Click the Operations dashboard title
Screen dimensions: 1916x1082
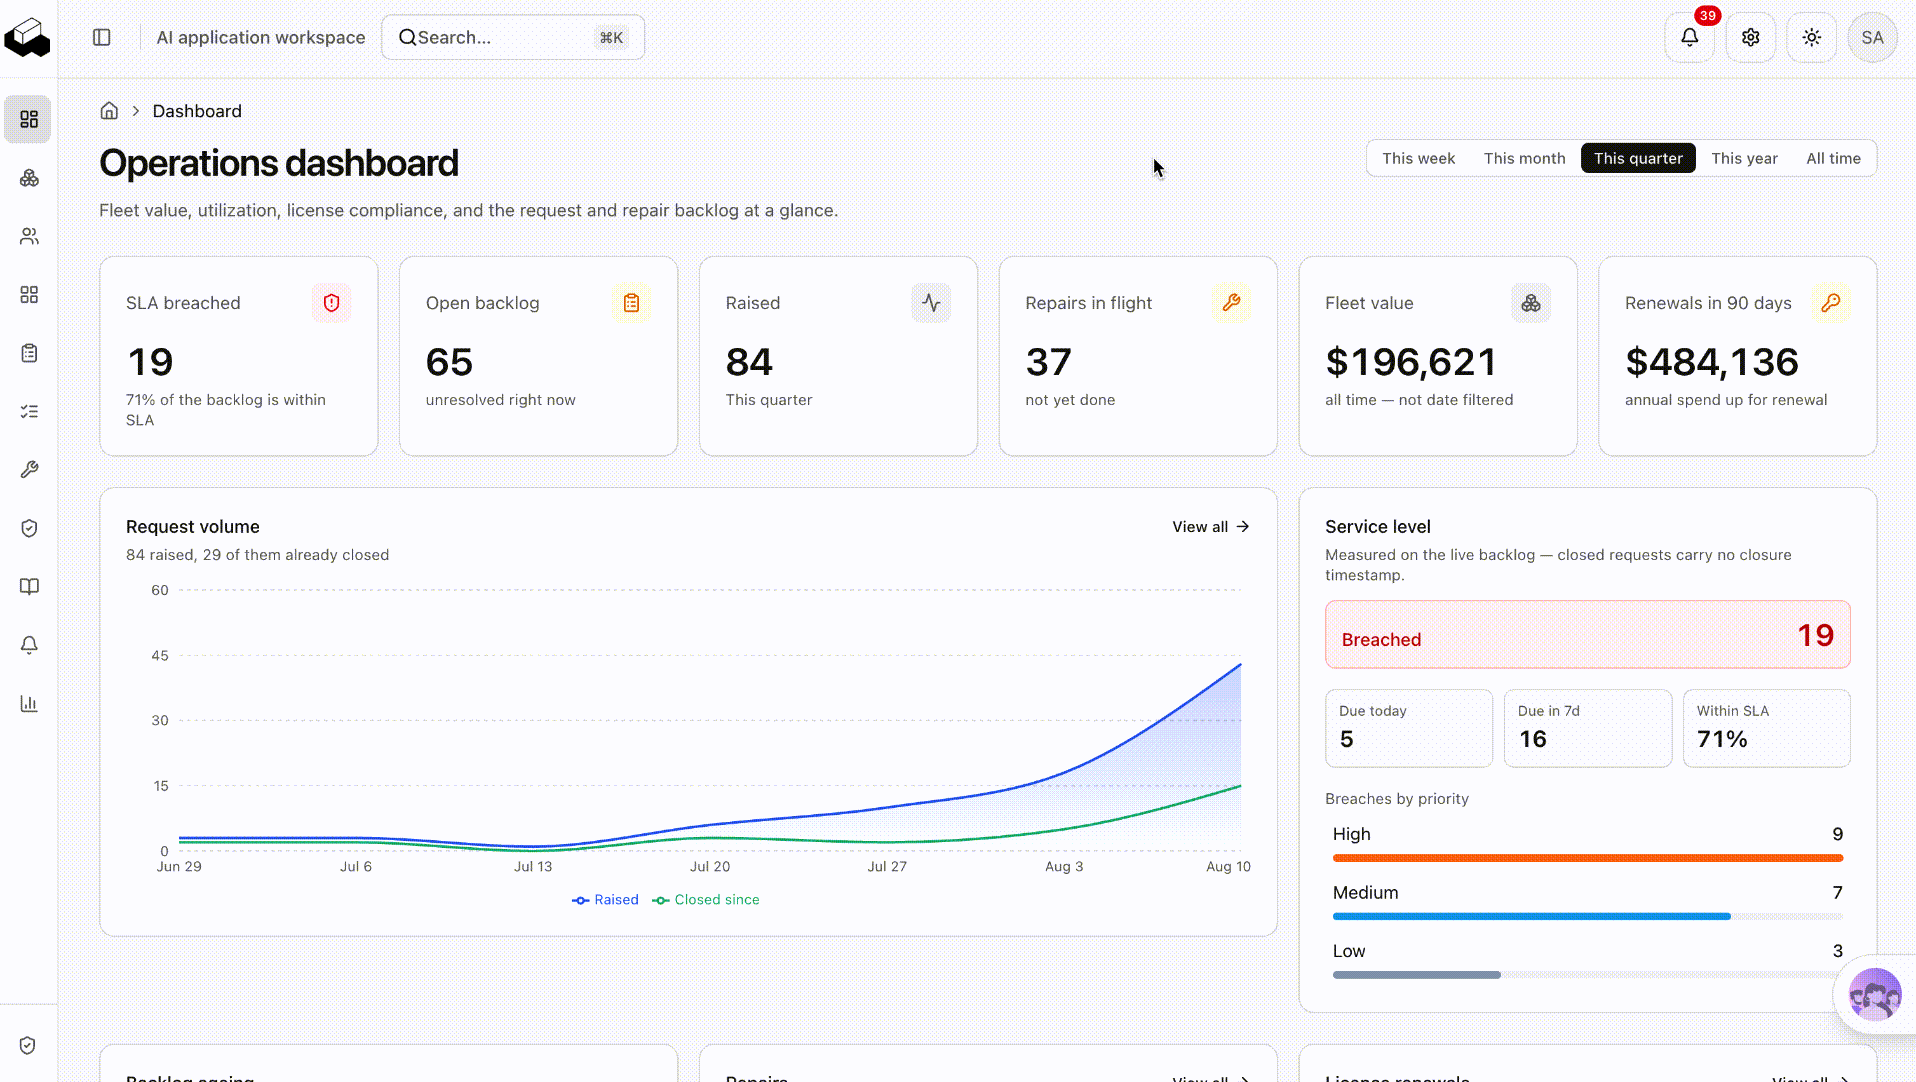(x=279, y=163)
